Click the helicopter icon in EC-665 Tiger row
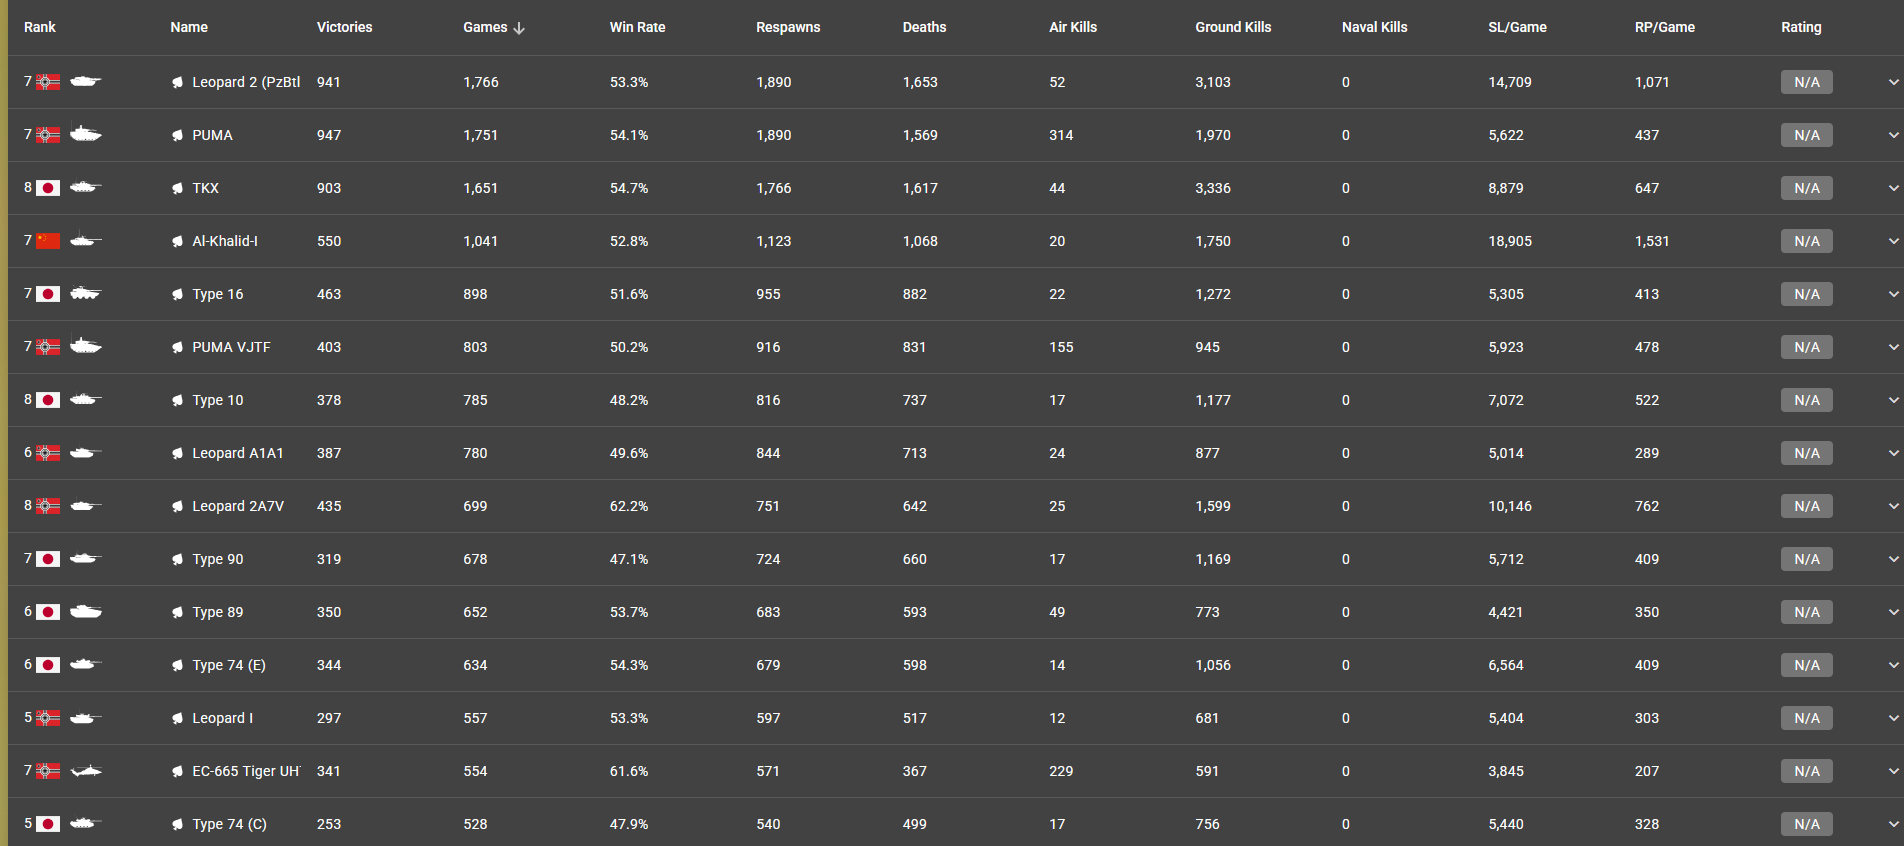Viewport: 1904px width, 846px height. tap(86, 771)
